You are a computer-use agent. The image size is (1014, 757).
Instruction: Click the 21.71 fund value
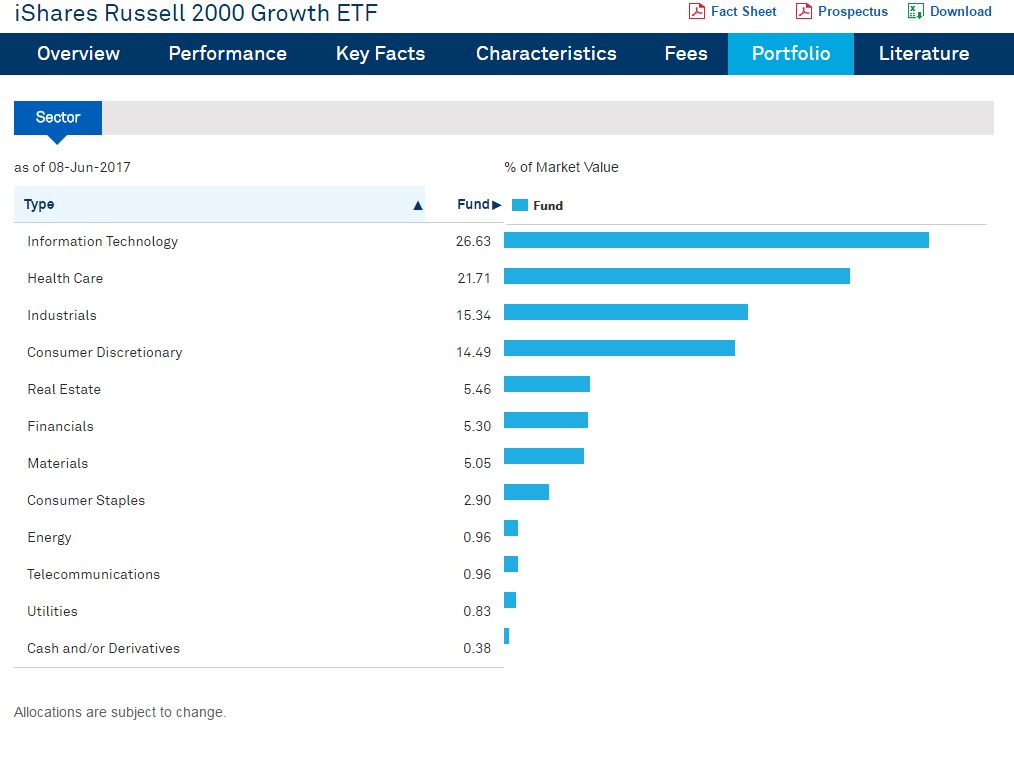(x=474, y=279)
